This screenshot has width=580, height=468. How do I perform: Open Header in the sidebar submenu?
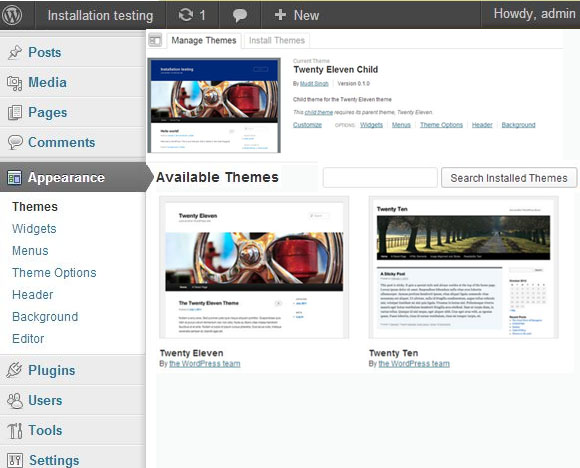pyautogui.click(x=33, y=295)
